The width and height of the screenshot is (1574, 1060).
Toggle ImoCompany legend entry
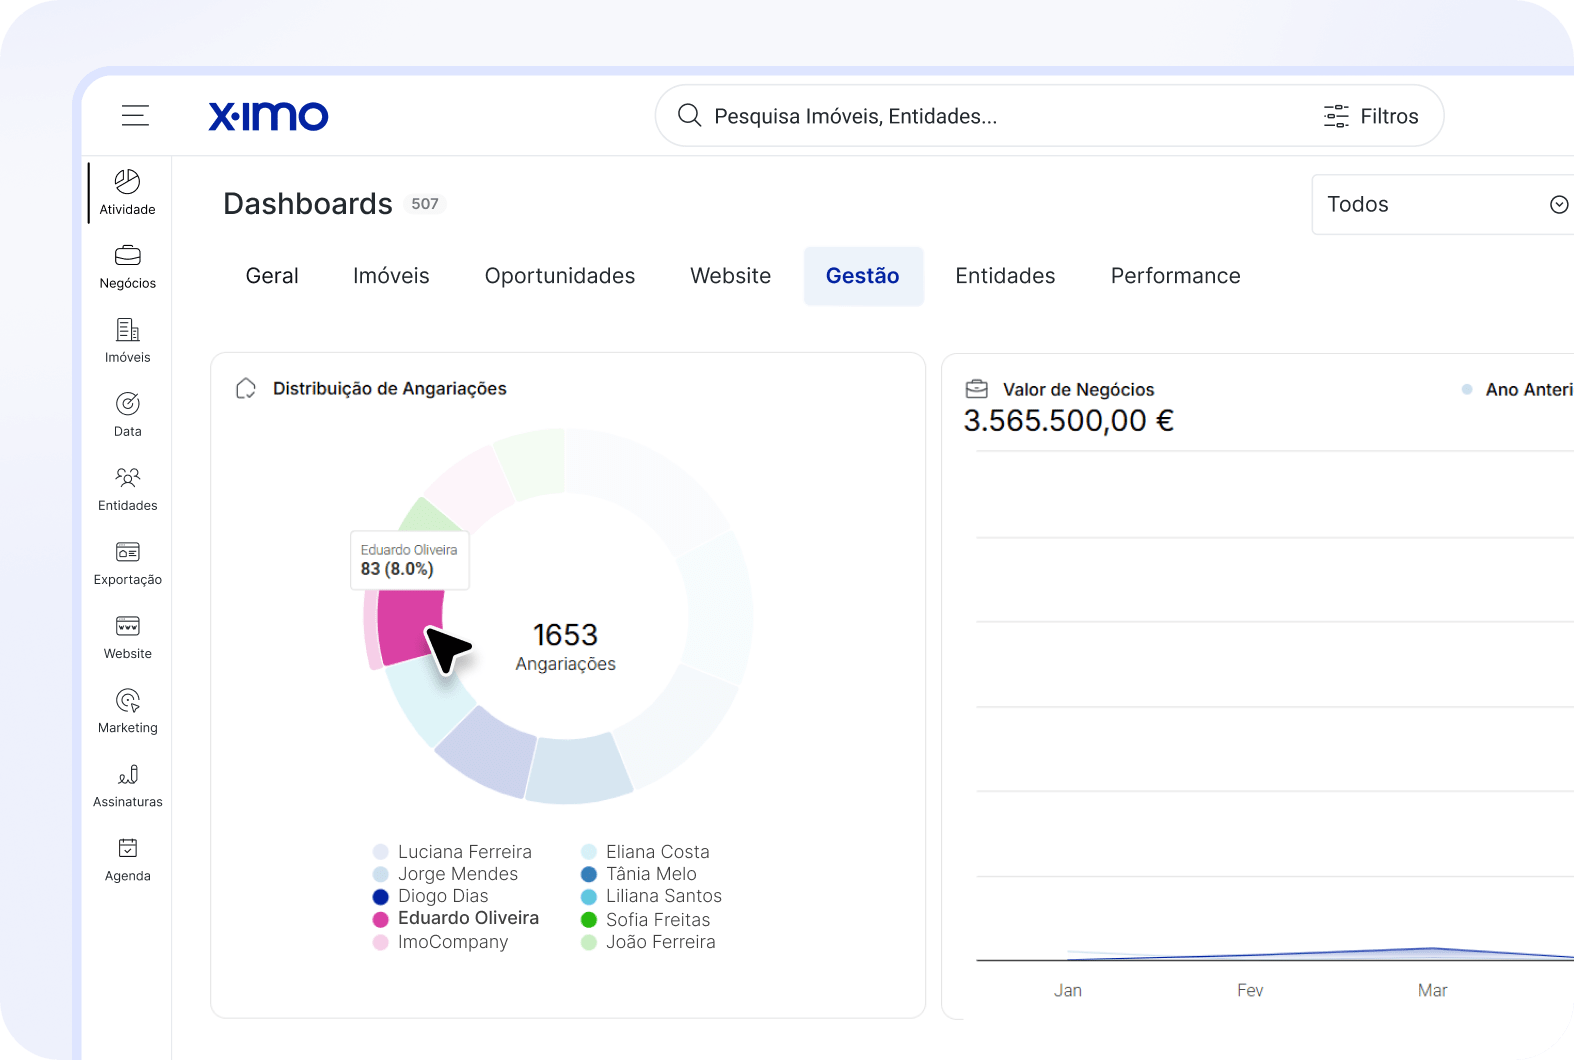[441, 942]
